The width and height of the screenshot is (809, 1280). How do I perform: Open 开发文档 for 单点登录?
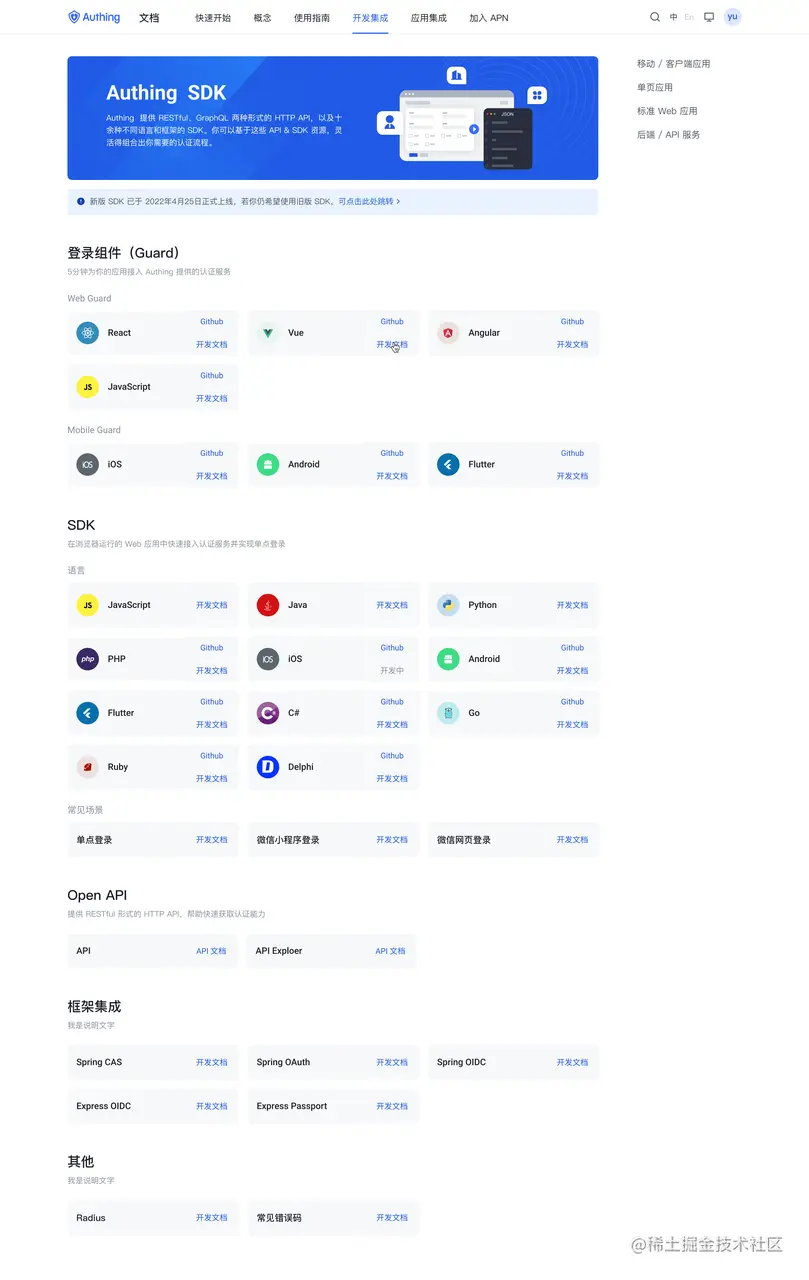tap(212, 840)
